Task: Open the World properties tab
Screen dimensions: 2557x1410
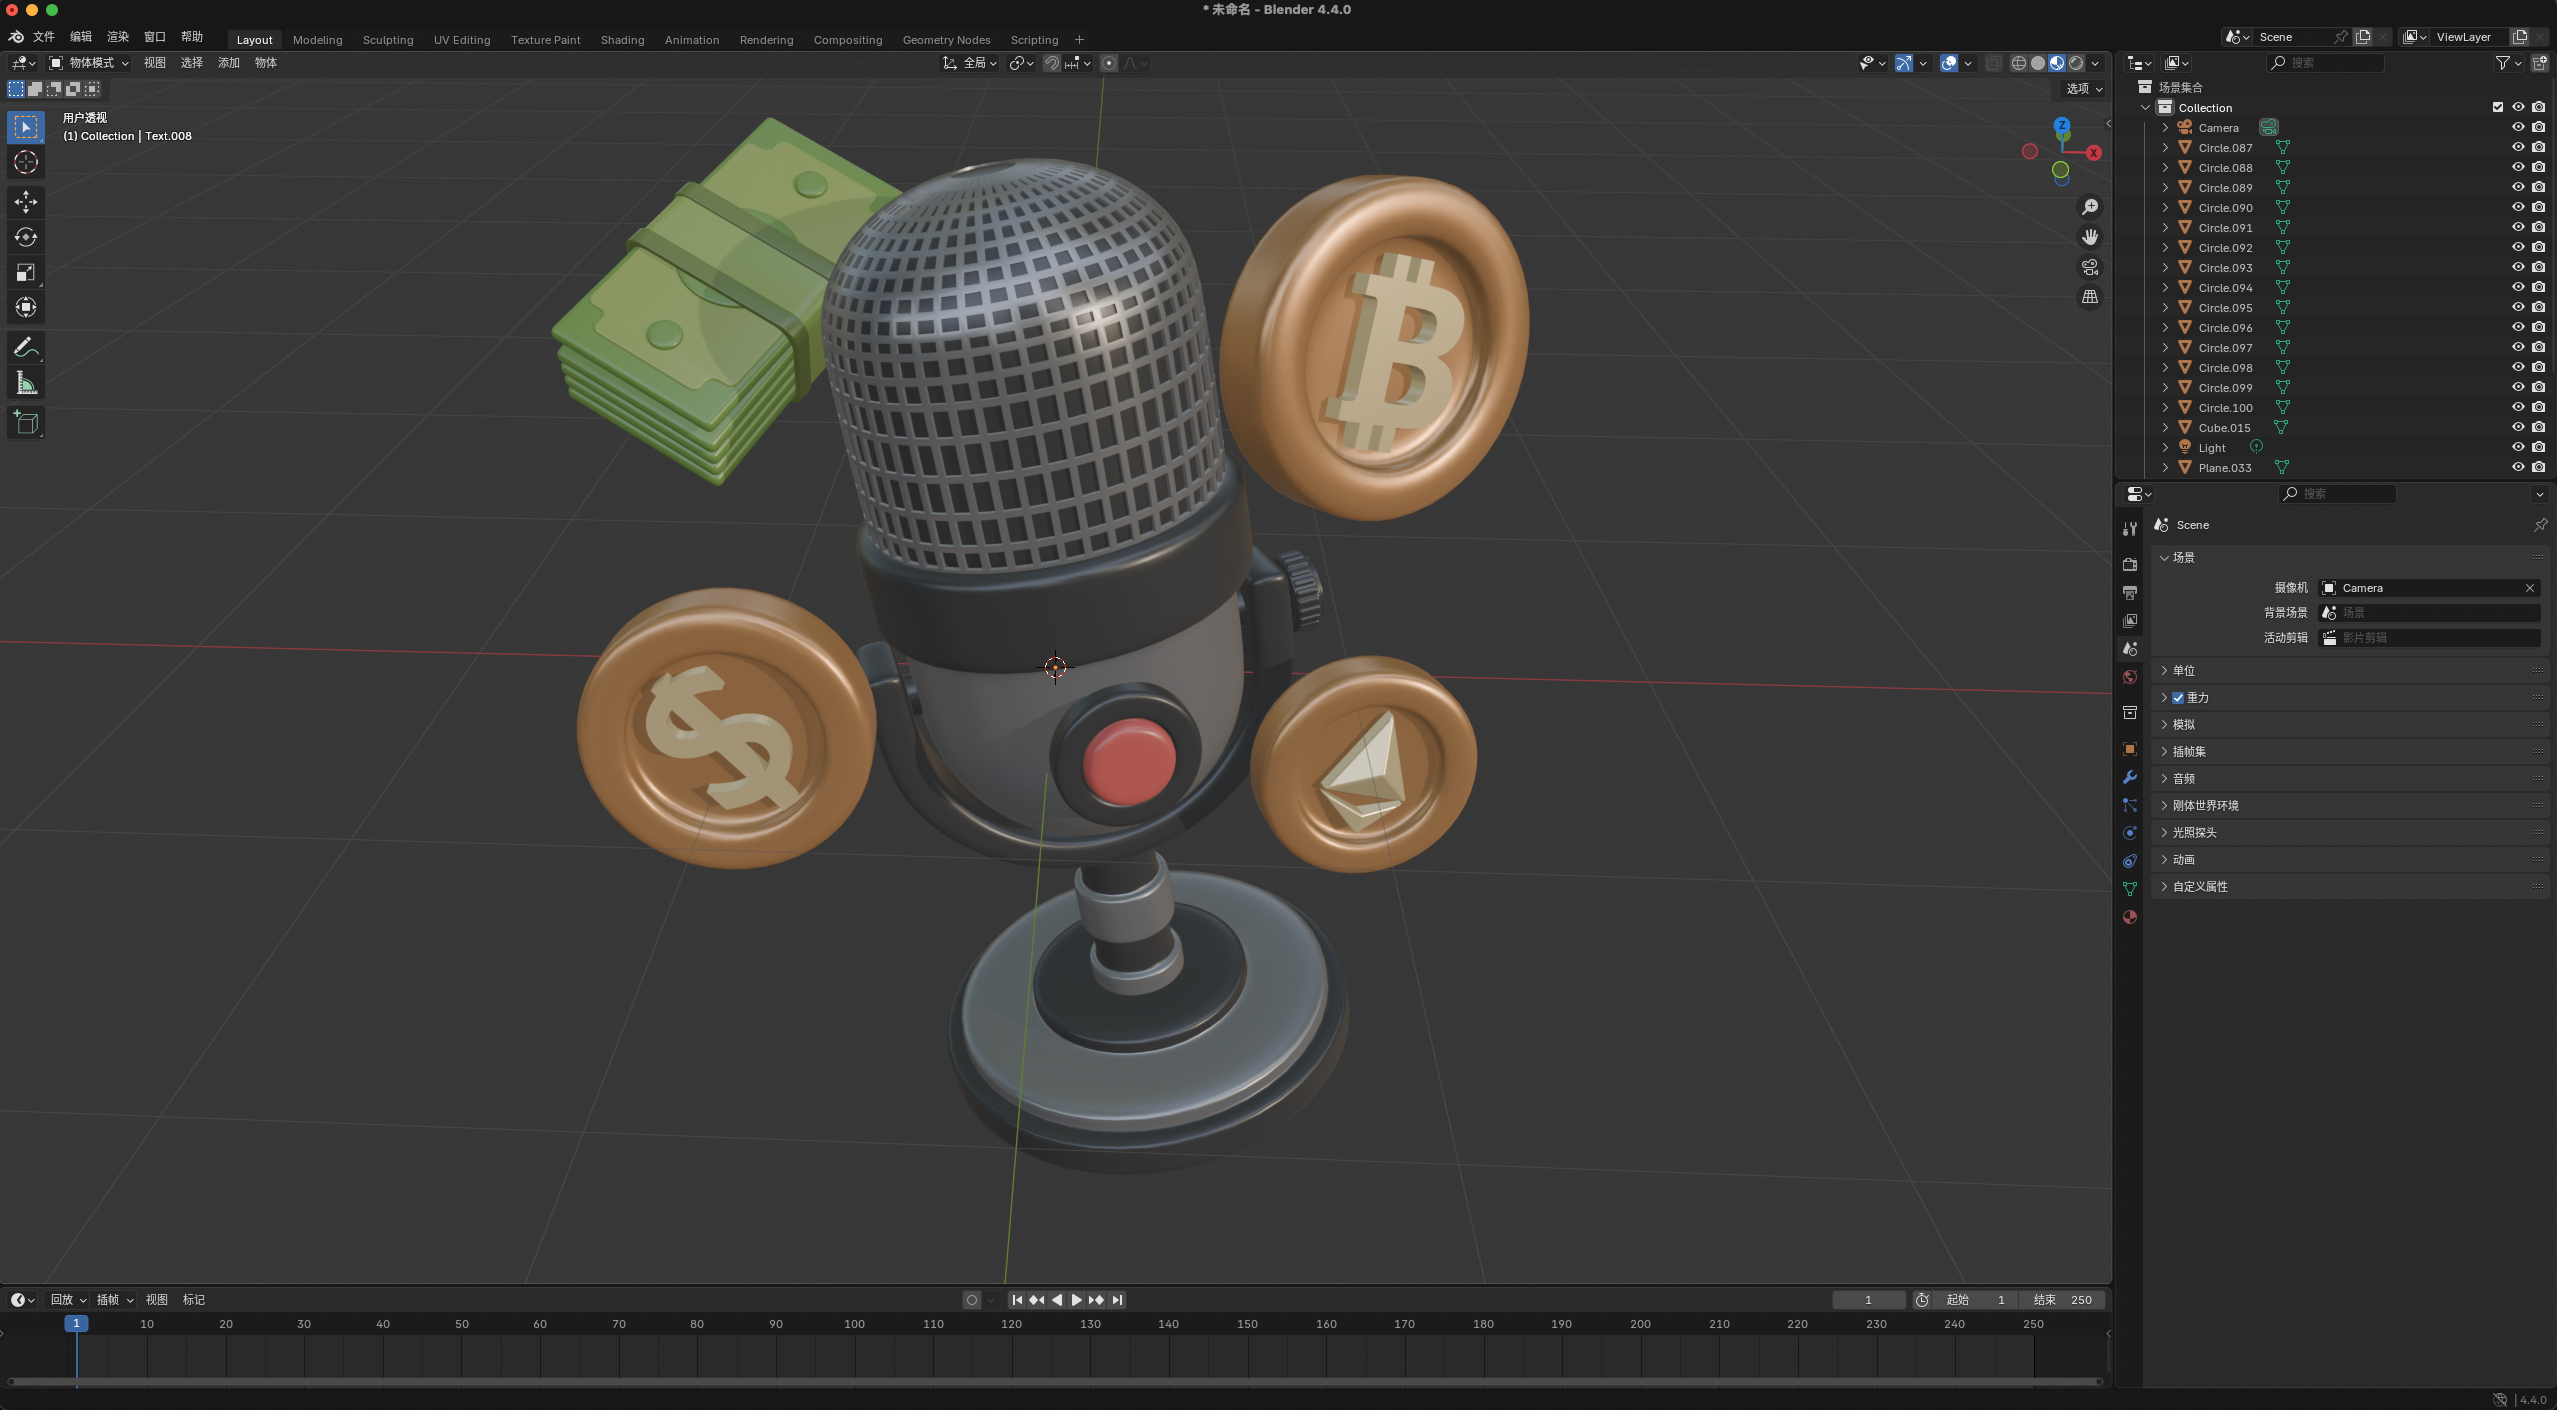Action: 2130,677
